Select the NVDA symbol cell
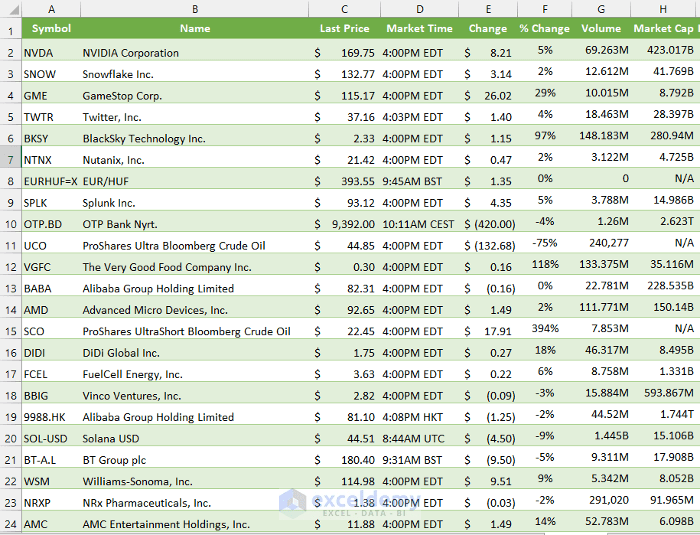 click(x=51, y=50)
